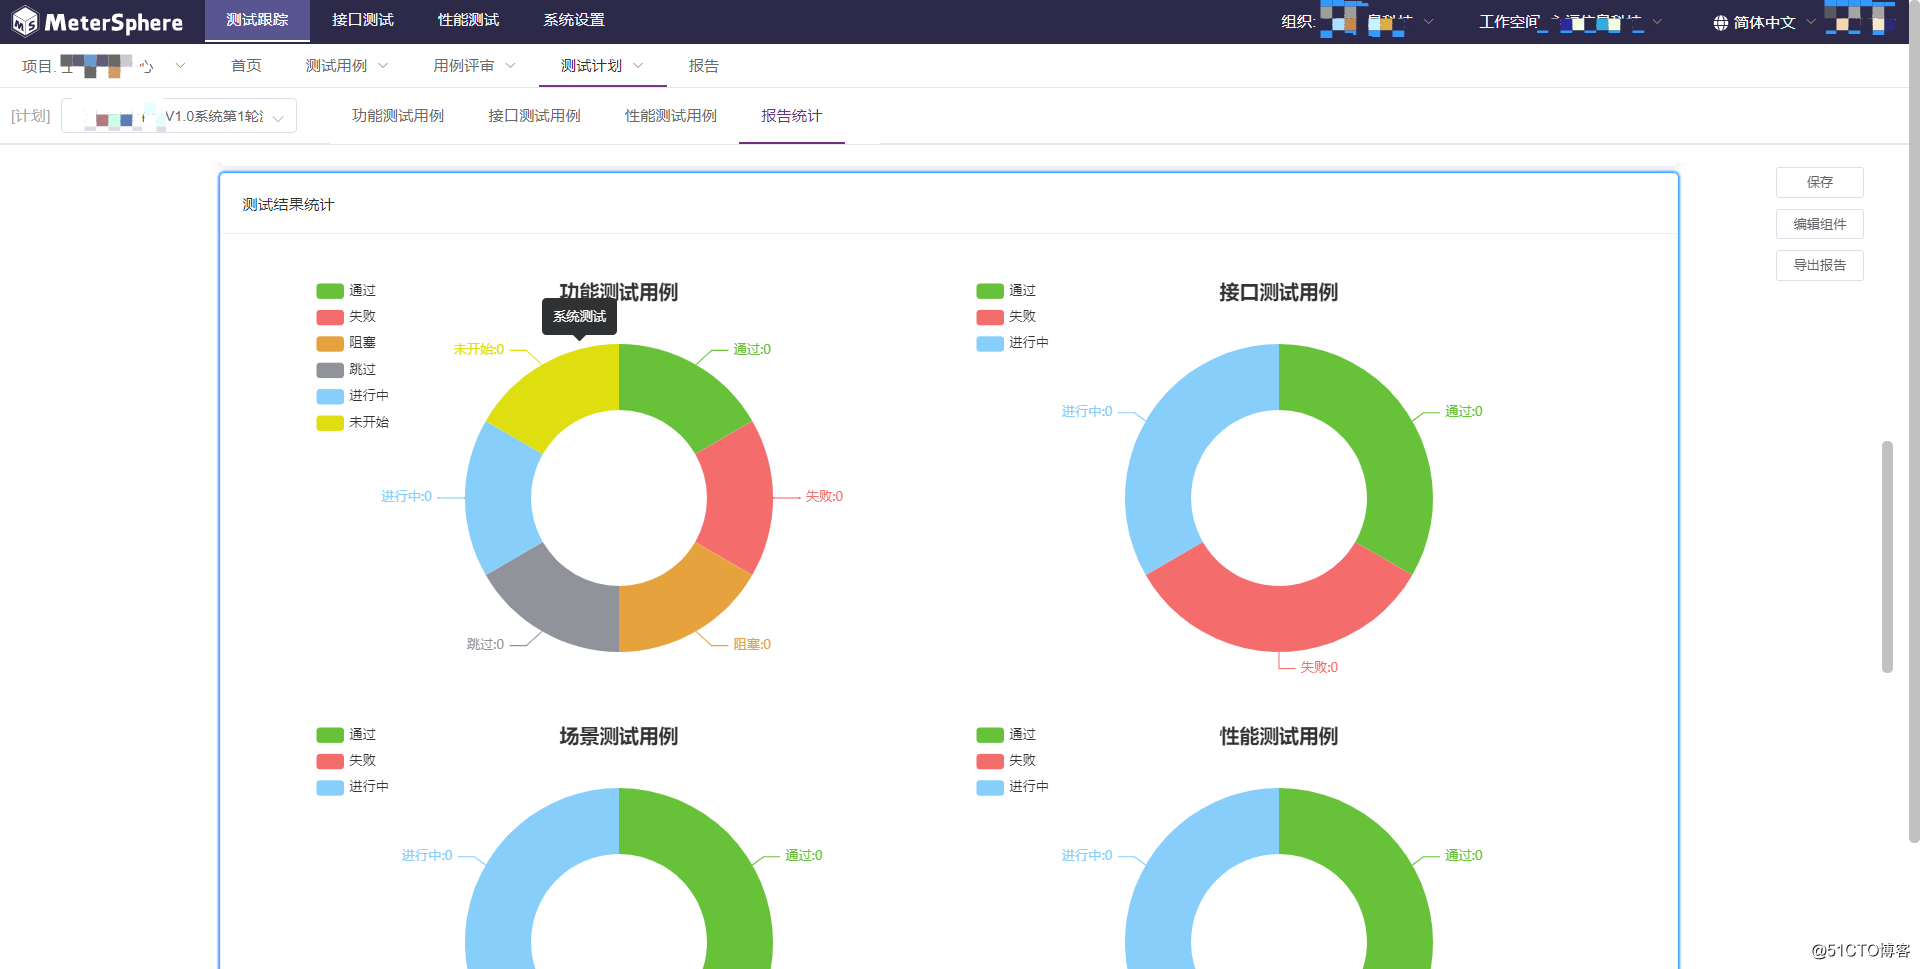The height and width of the screenshot is (969, 1920).
Task: Click the 测试结果统计 card title
Action: pos(288,205)
